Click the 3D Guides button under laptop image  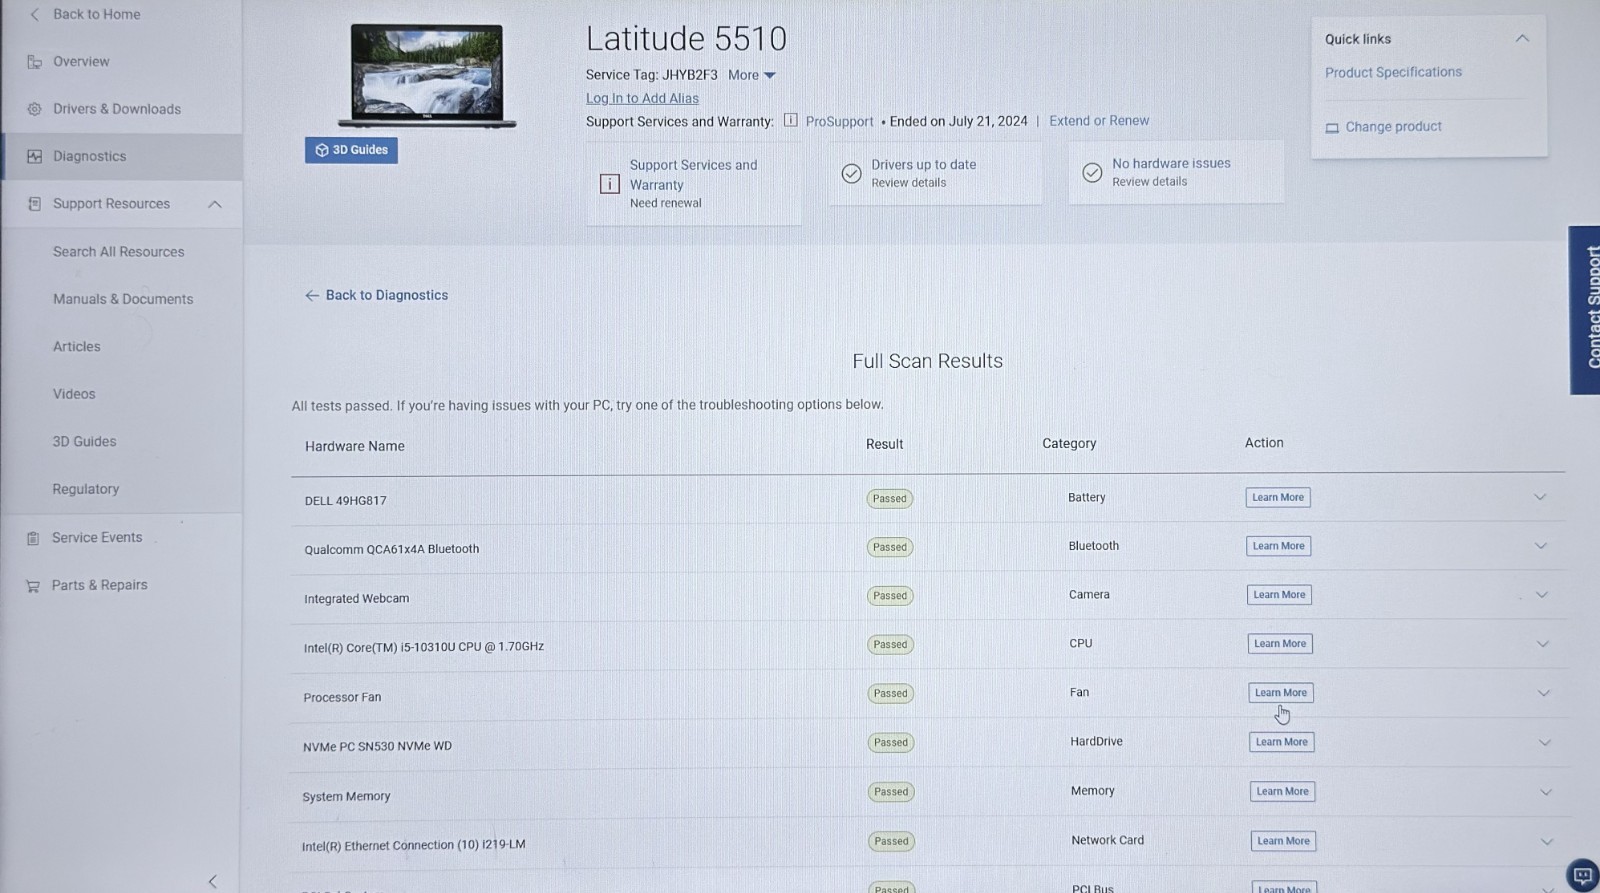[x=351, y=150]
